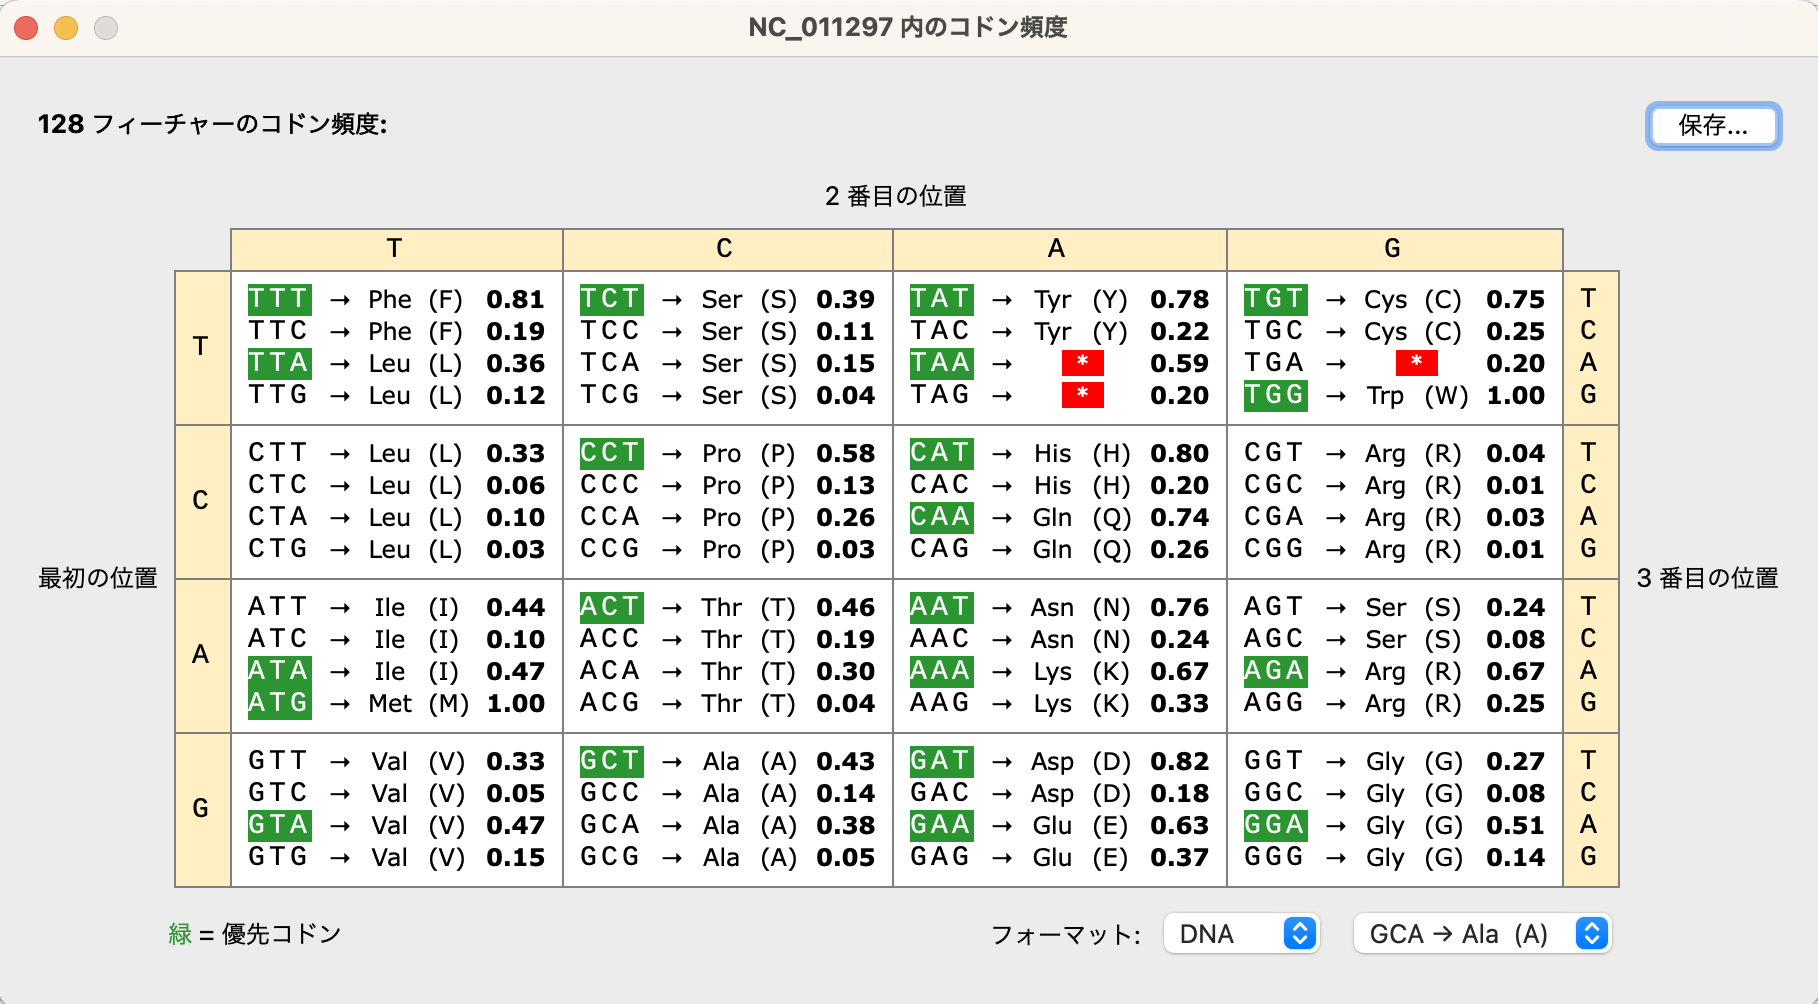This screenshot has width=1818, height=1004.
Task: Select the green preferred codon CAA for Gln
Action: (x=941, y=517)
